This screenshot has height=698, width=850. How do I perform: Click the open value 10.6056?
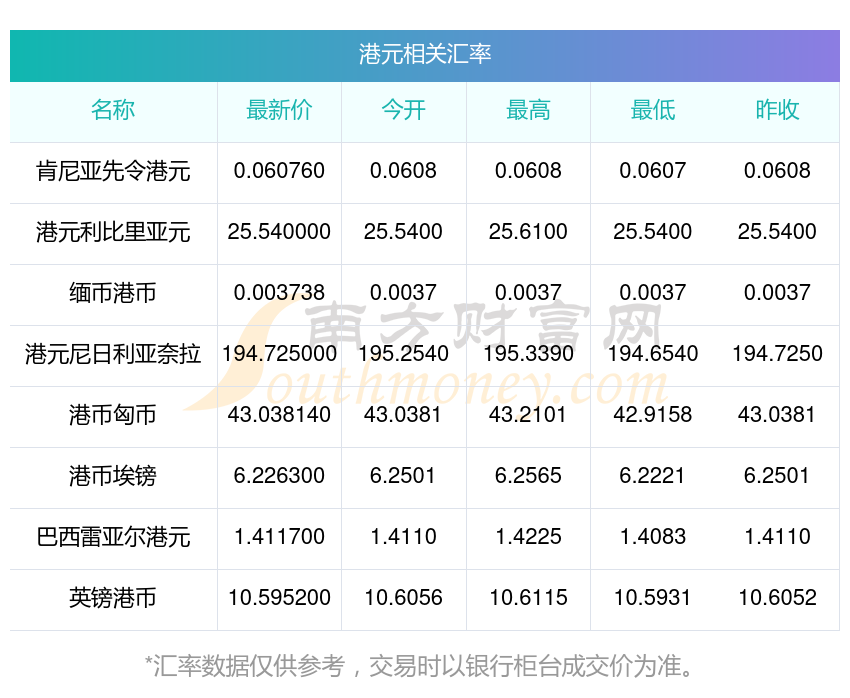[x=403, y=597]
